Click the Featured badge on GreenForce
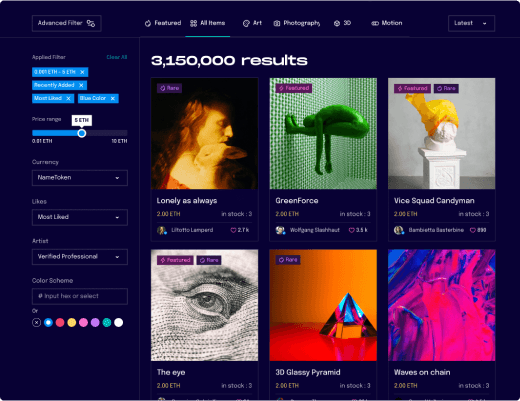The image size is (520, 401). point(294,88)
